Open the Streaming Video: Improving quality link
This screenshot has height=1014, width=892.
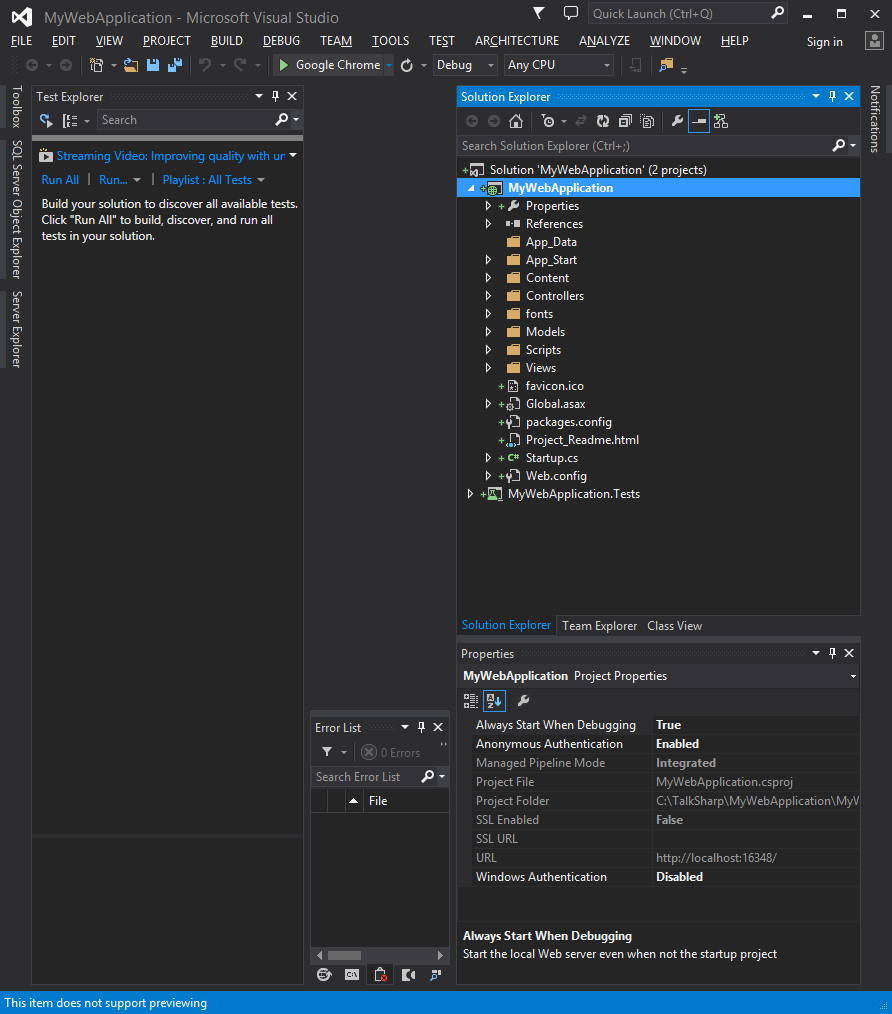coord(171,156)
